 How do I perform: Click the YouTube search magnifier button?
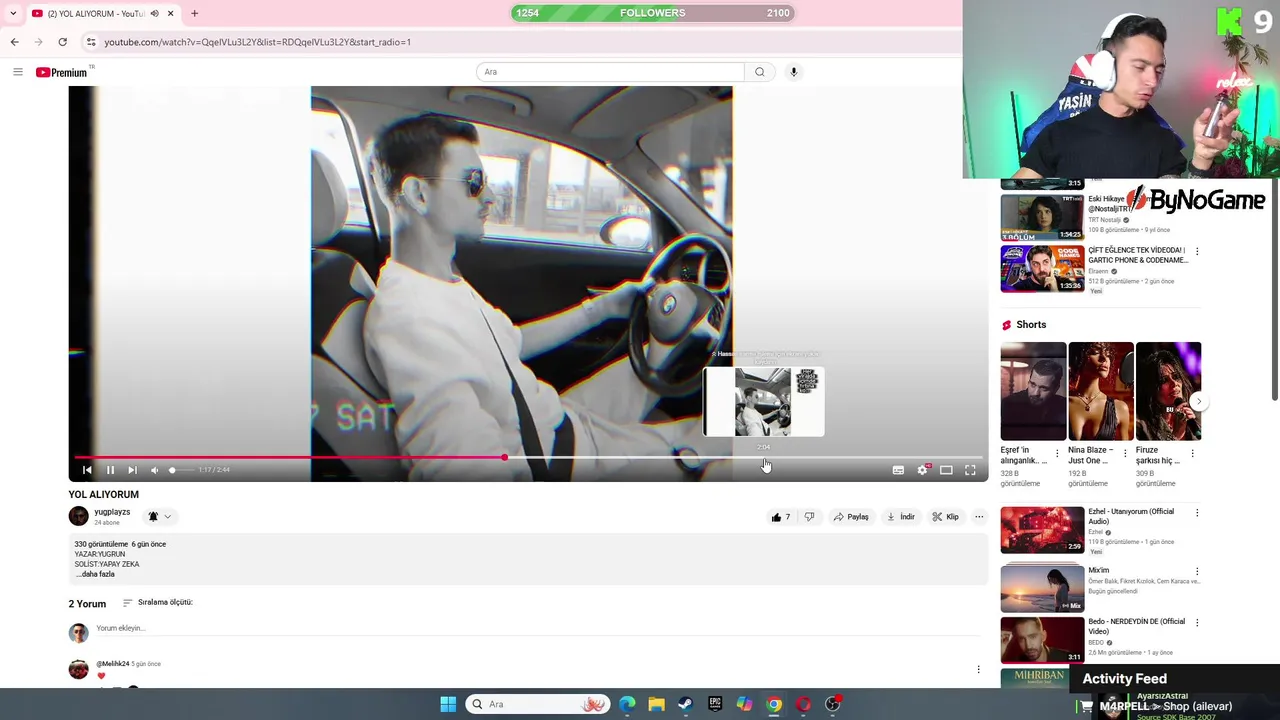pos(760,72)
